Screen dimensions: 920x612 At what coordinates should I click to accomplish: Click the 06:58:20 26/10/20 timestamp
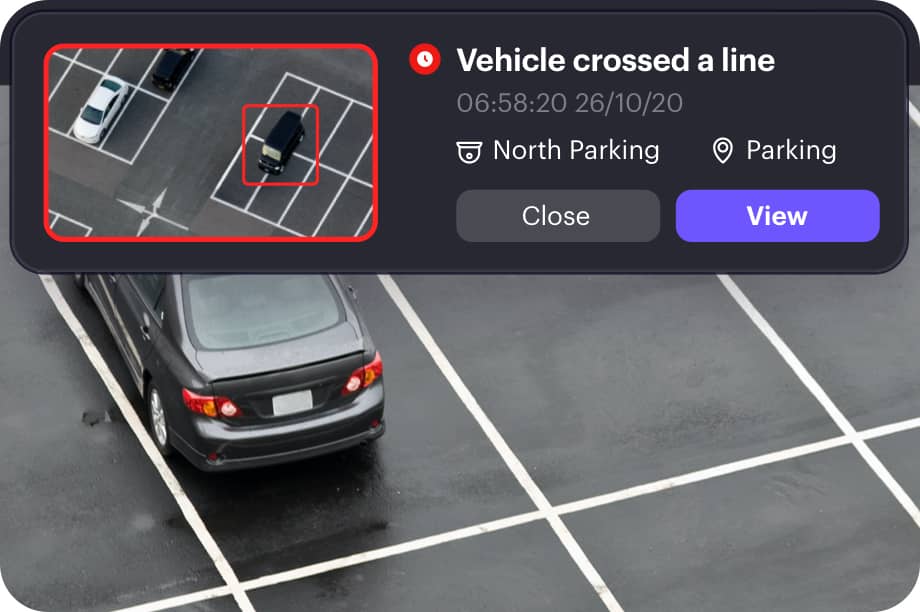tap(570, 103)
